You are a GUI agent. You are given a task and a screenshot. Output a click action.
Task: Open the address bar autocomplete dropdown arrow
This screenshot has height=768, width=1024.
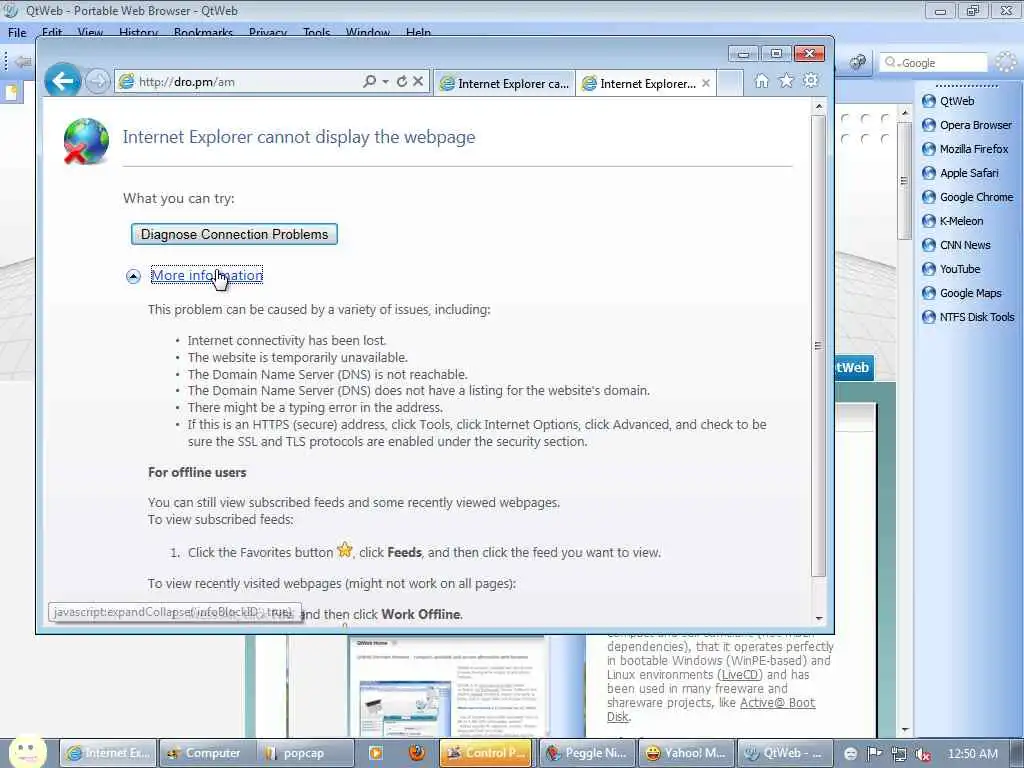click(385, 81)
